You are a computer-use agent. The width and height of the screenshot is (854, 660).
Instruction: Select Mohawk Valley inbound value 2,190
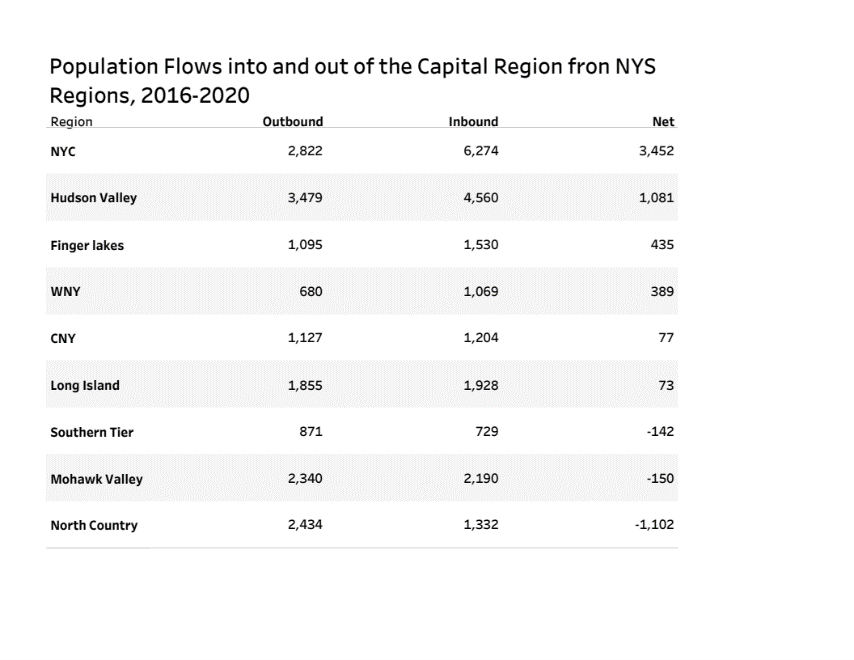[481, 479]
